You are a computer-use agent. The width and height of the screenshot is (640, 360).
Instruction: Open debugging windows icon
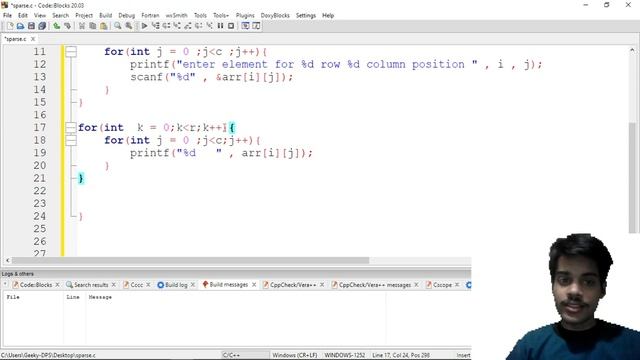pos(245,26)
